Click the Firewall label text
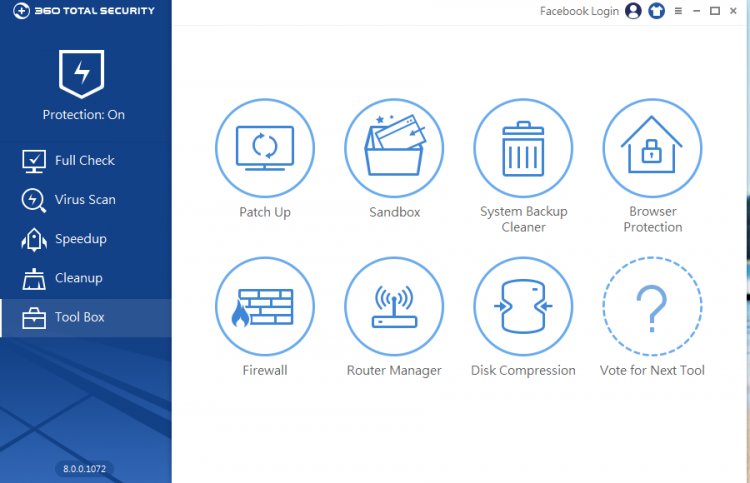The image size is (750, 483). [265, 370]
